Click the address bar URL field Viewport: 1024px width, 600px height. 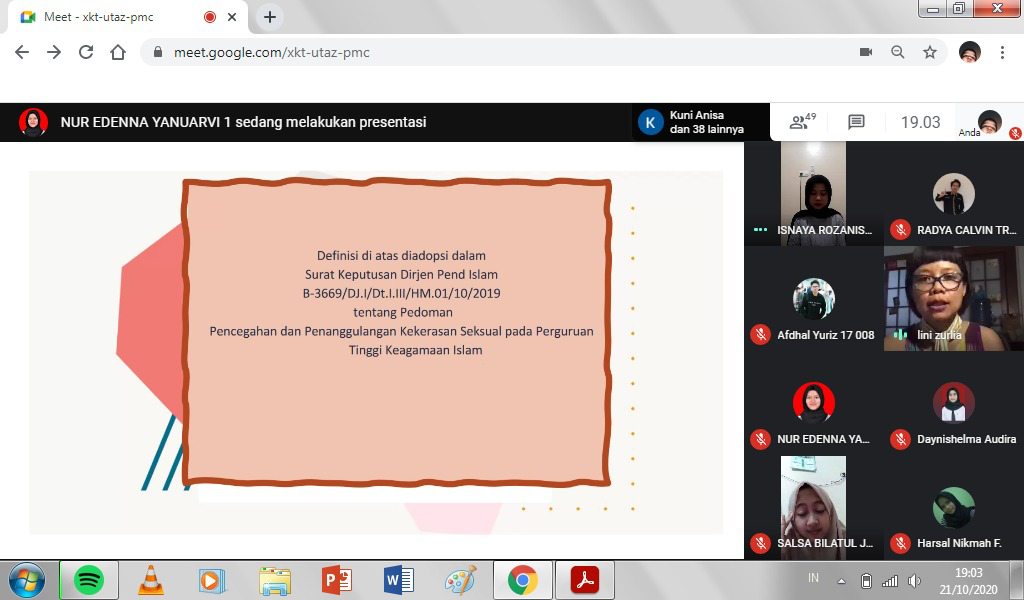point(500,52)
